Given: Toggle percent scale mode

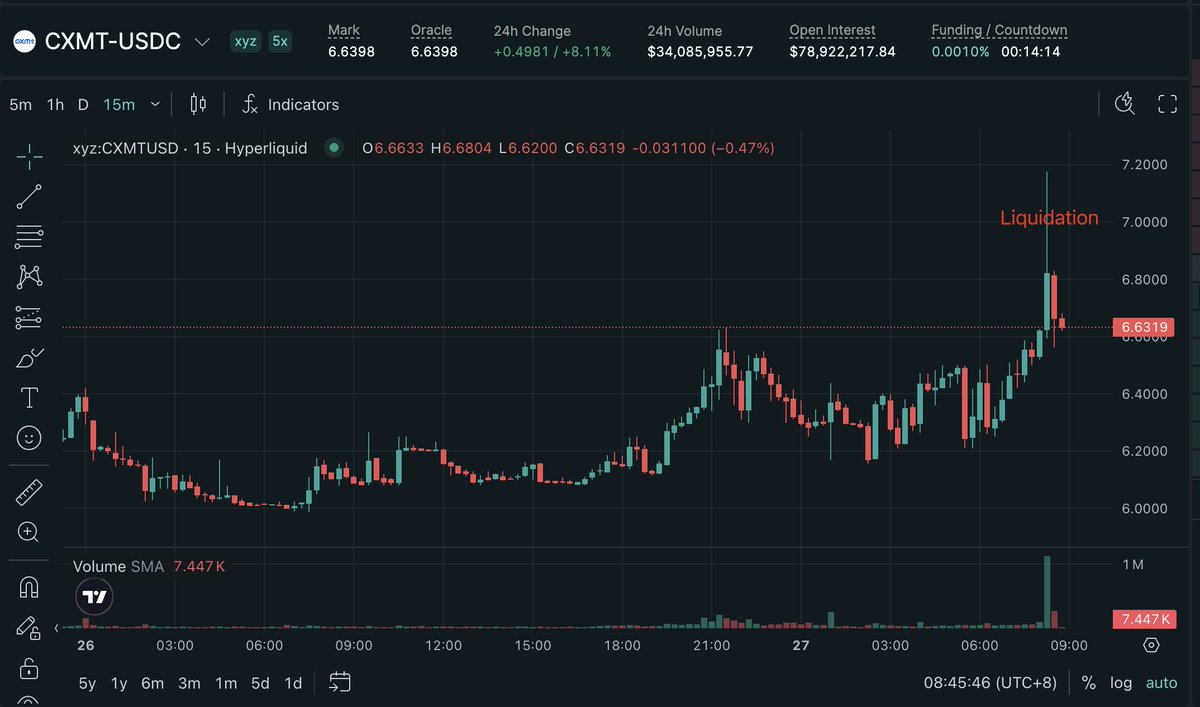Looking at the screenshot, I should click(x=1089, y=683).
